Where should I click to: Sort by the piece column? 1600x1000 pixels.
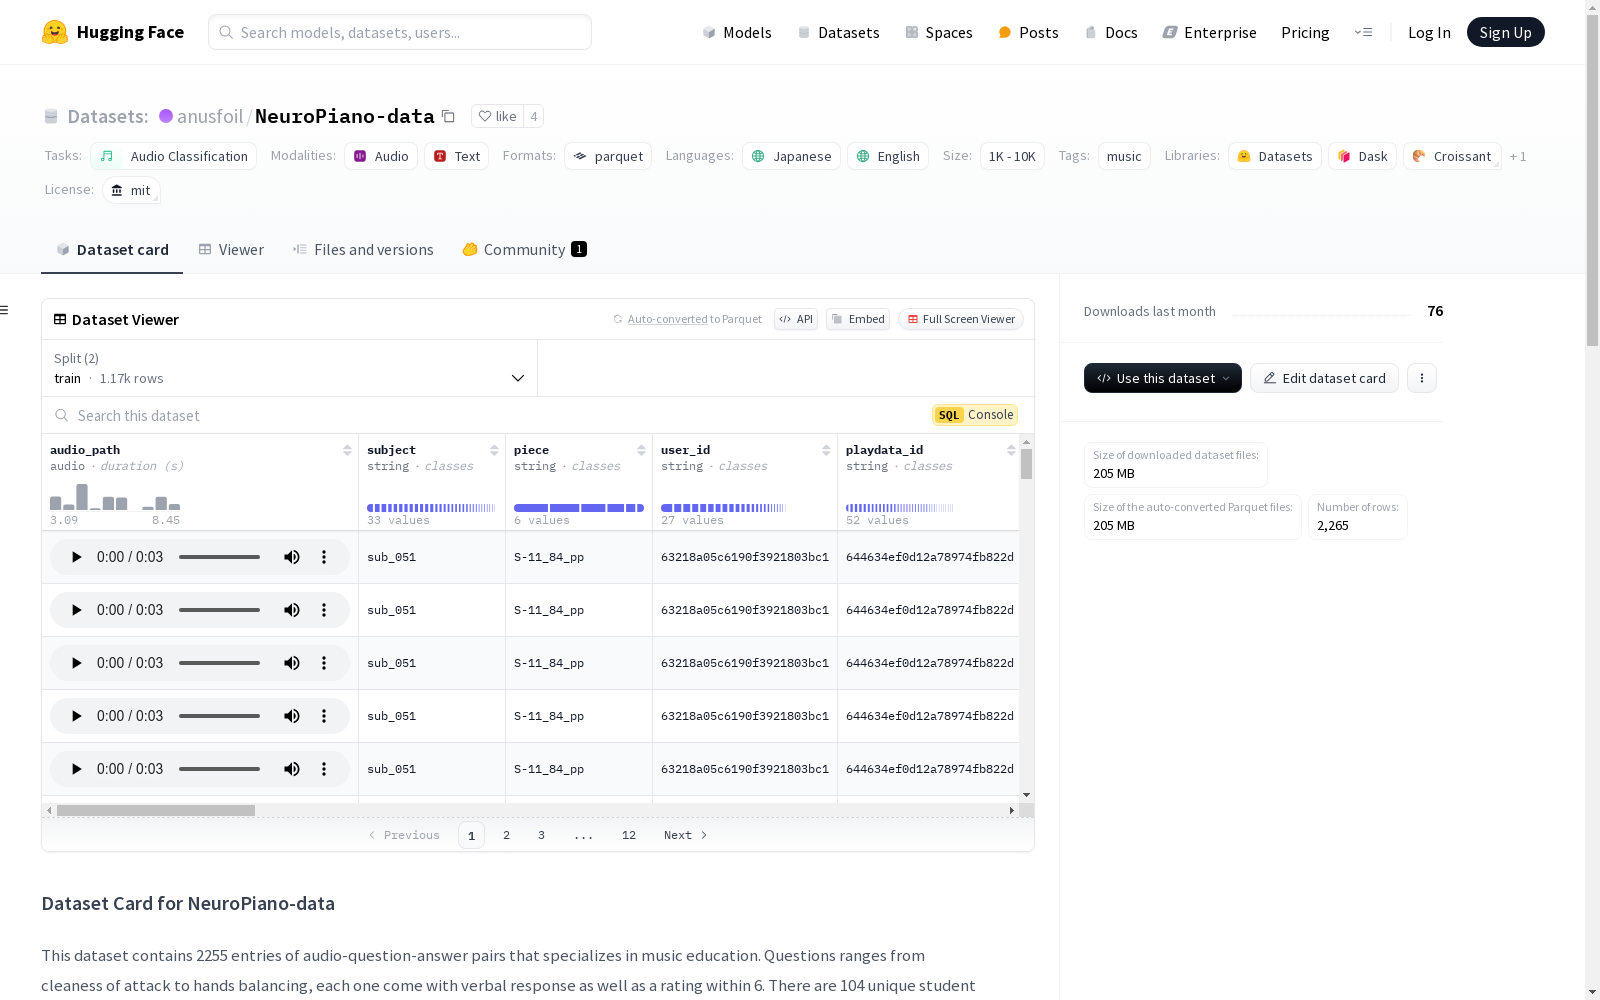pos(641,450)
